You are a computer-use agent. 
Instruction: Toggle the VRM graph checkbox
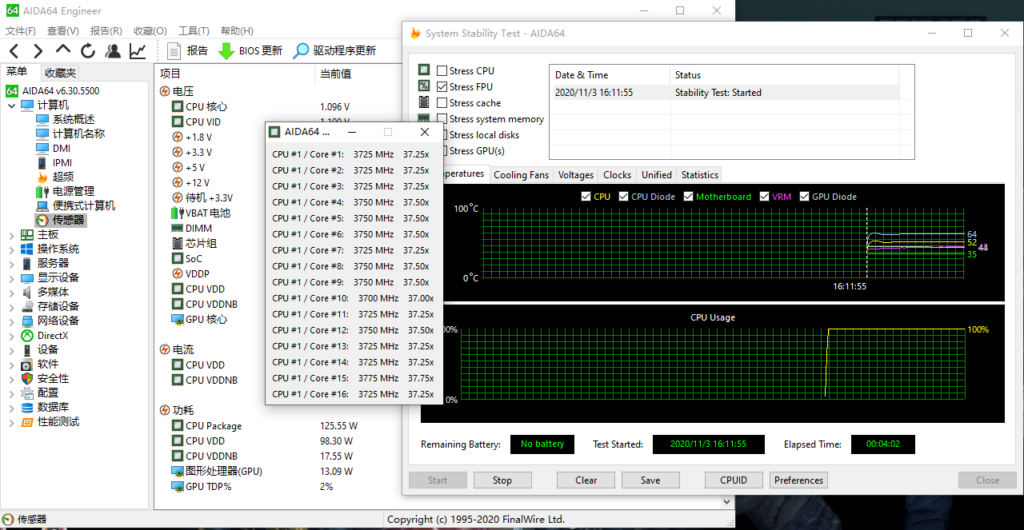pyautogui.click(x=763, y=196)
